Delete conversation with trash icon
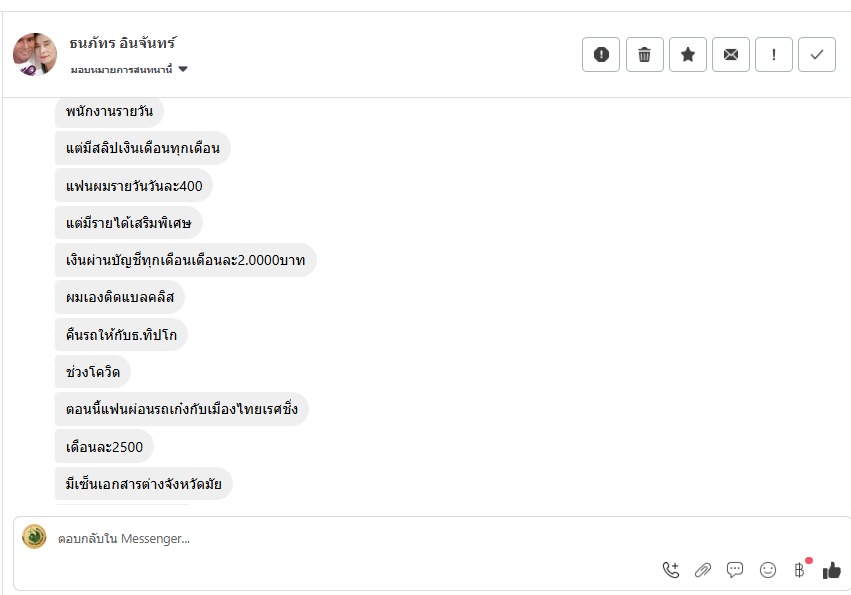Image resolution: width=851 pixels, height=595 pixels. point(644,55)
